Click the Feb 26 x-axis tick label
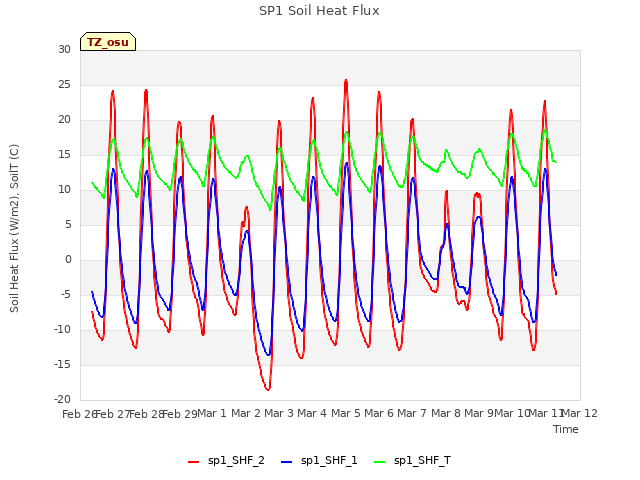640x480 pixels. pos(80,414)
